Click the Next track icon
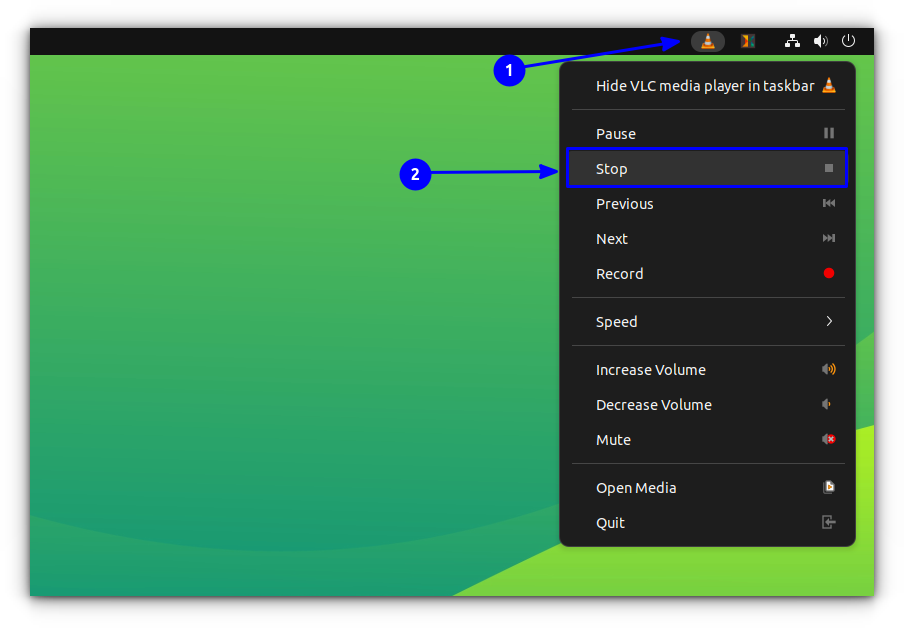This screenshot has height=628, width=904. tap(828, 238)
